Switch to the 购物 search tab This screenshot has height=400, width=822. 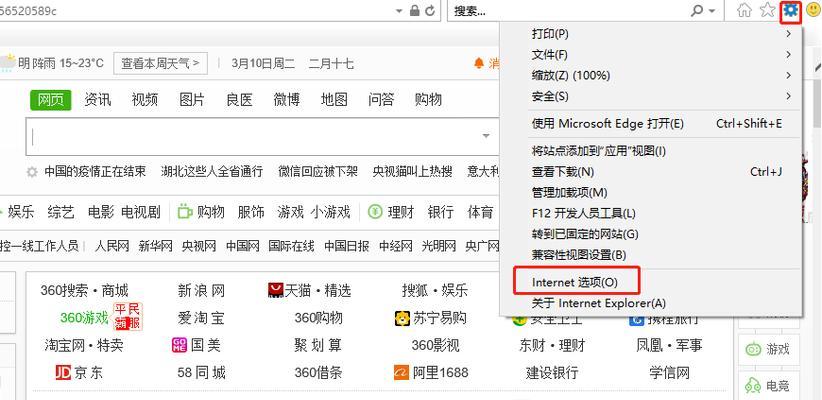coord(428,100)
